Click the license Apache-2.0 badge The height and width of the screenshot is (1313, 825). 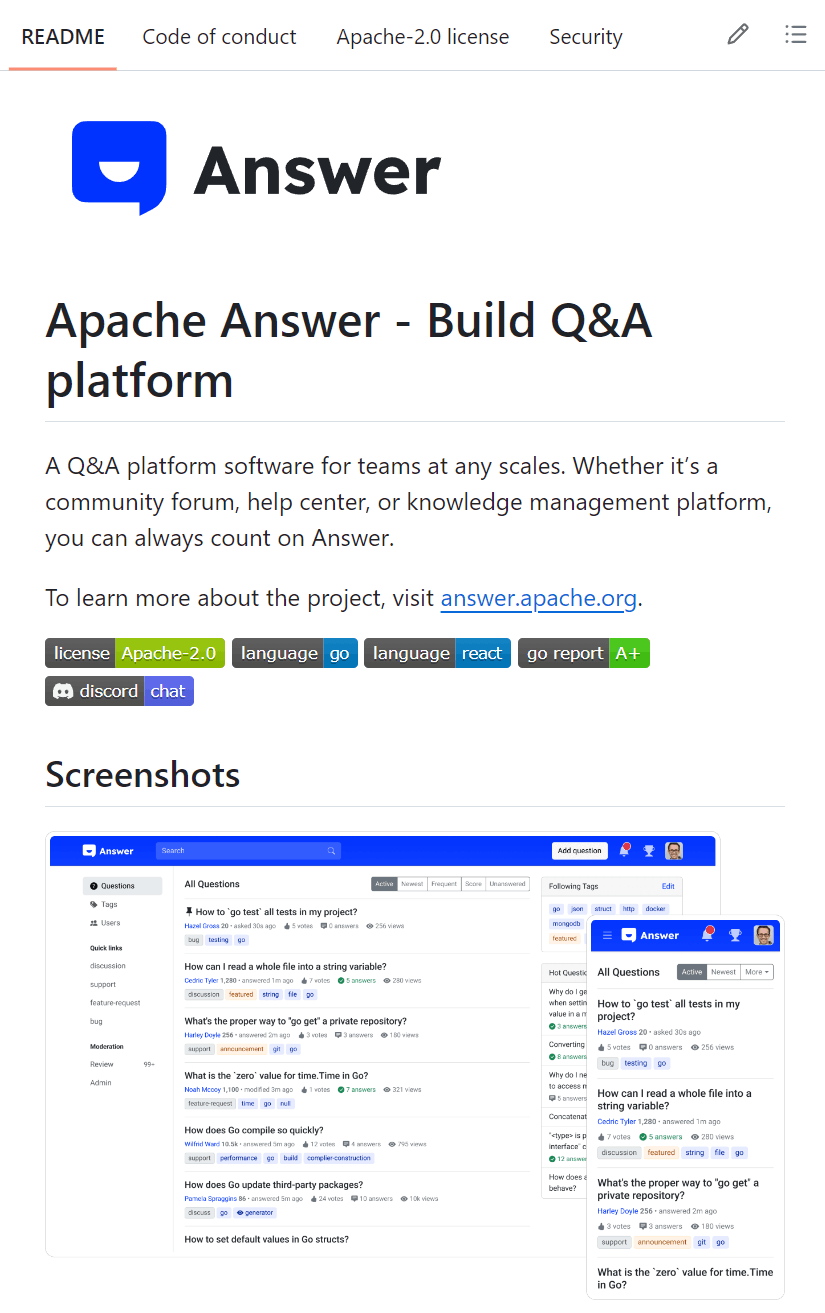pos(135,653)
